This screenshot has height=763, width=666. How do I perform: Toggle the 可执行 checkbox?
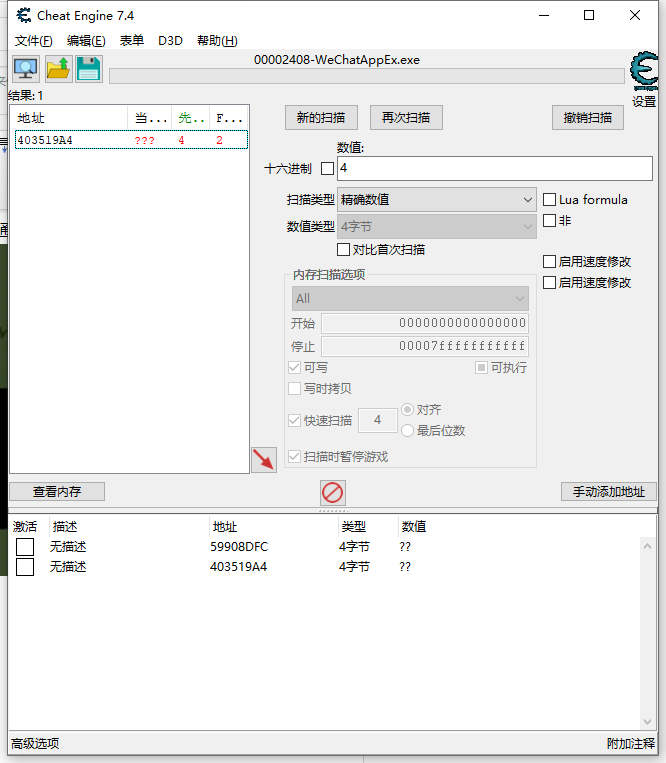click(481, 367)
